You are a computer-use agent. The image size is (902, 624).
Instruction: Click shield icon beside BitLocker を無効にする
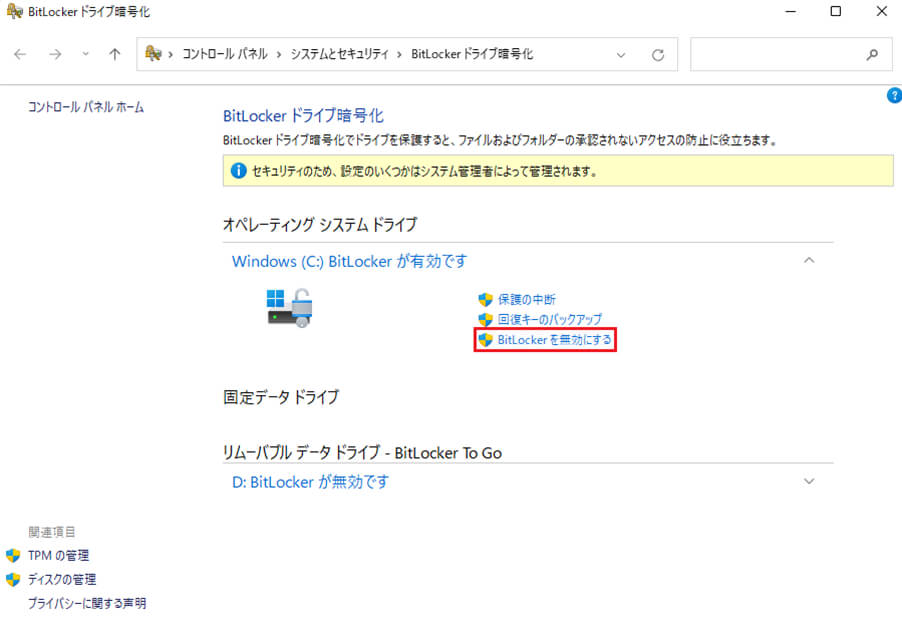pos(486,340)
